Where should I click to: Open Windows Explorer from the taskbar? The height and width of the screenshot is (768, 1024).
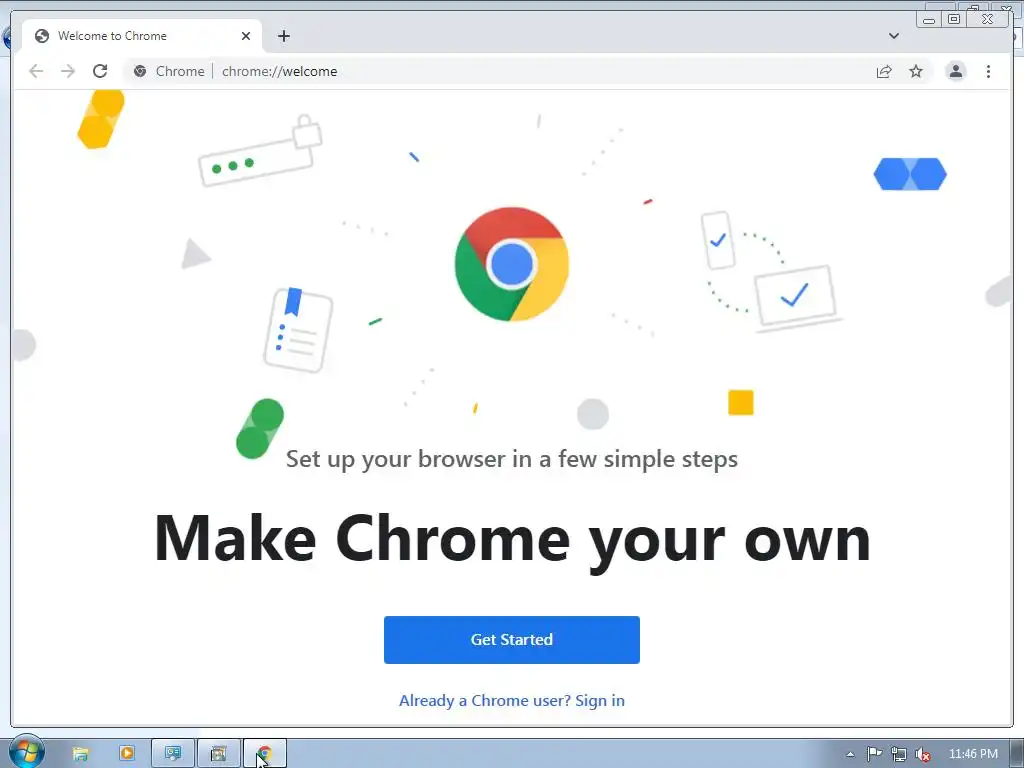tap(80, 754)
